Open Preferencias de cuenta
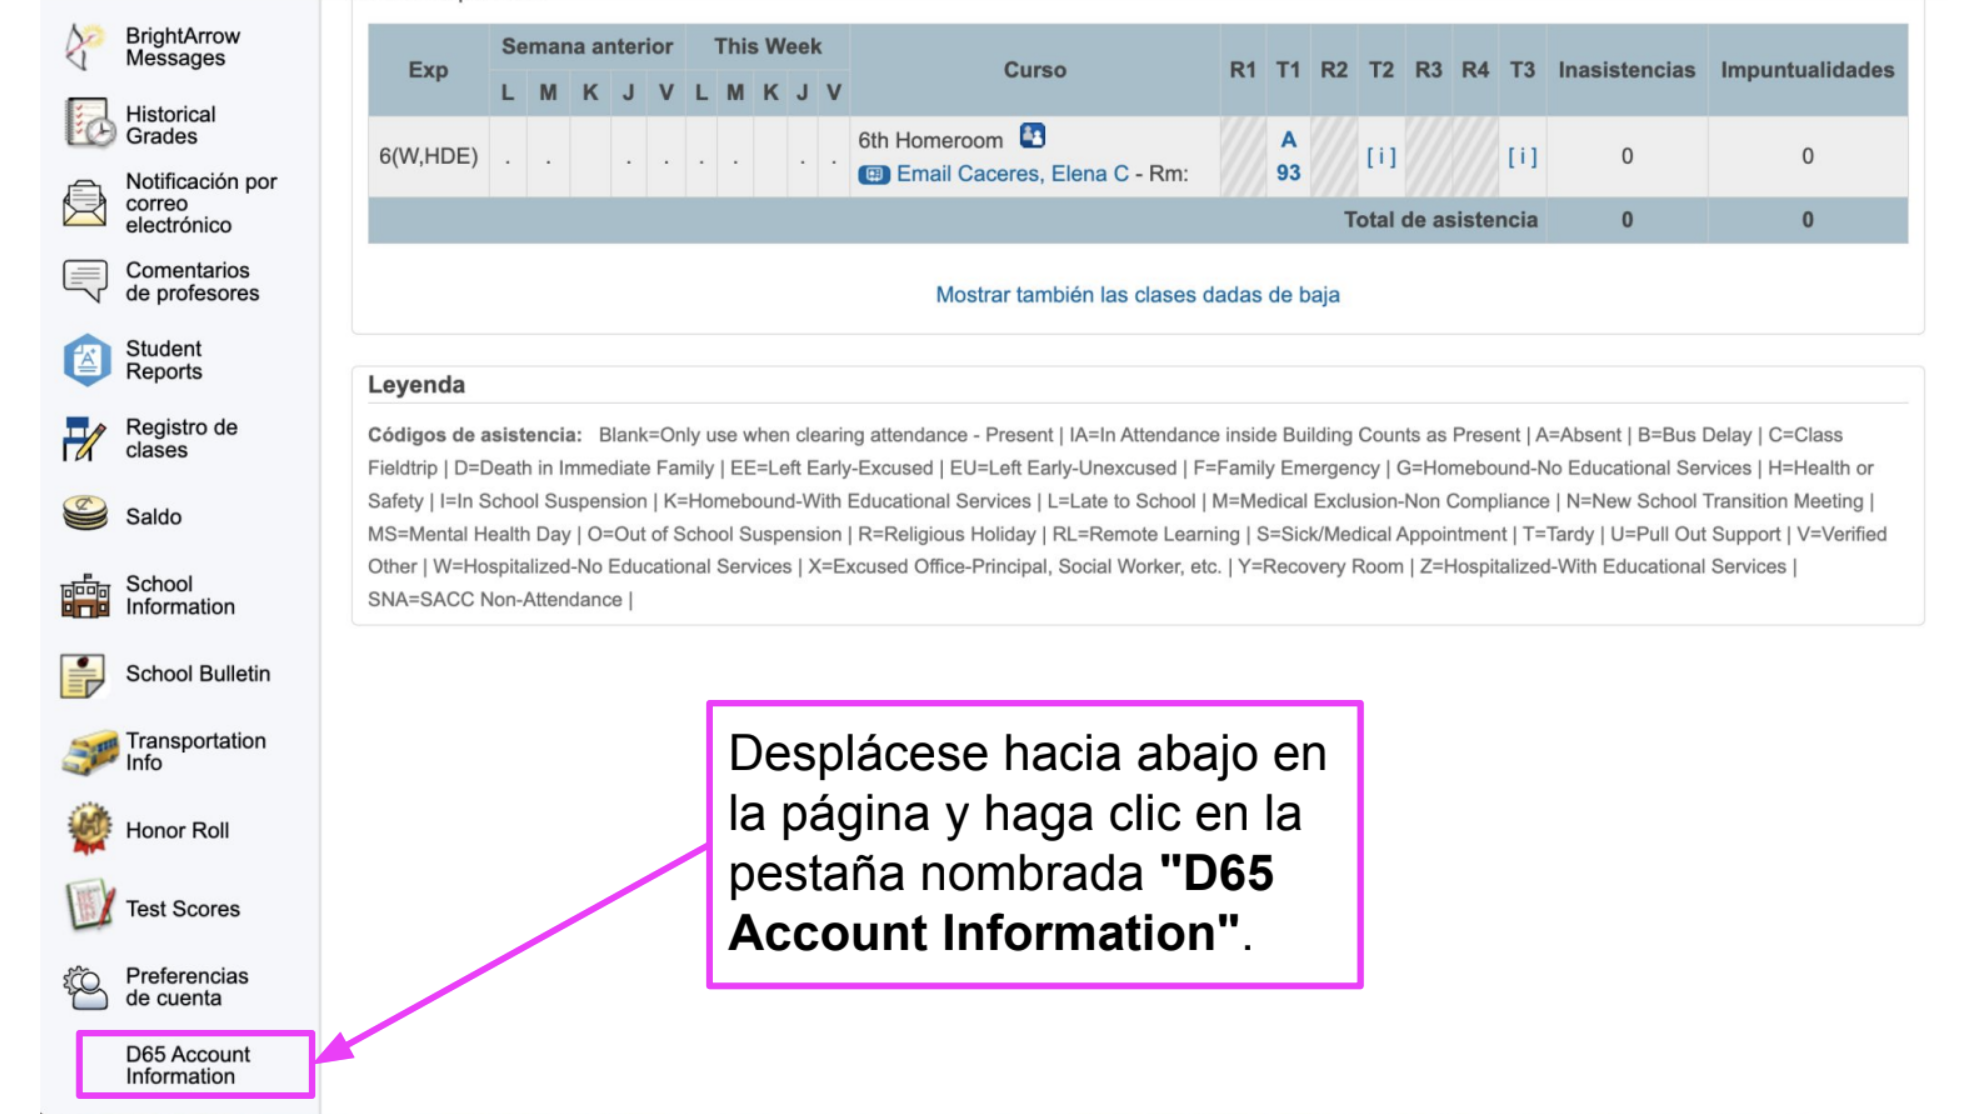Viewport: 1982px width, 1114px height. pyautogui.click(x=187, y=986)
